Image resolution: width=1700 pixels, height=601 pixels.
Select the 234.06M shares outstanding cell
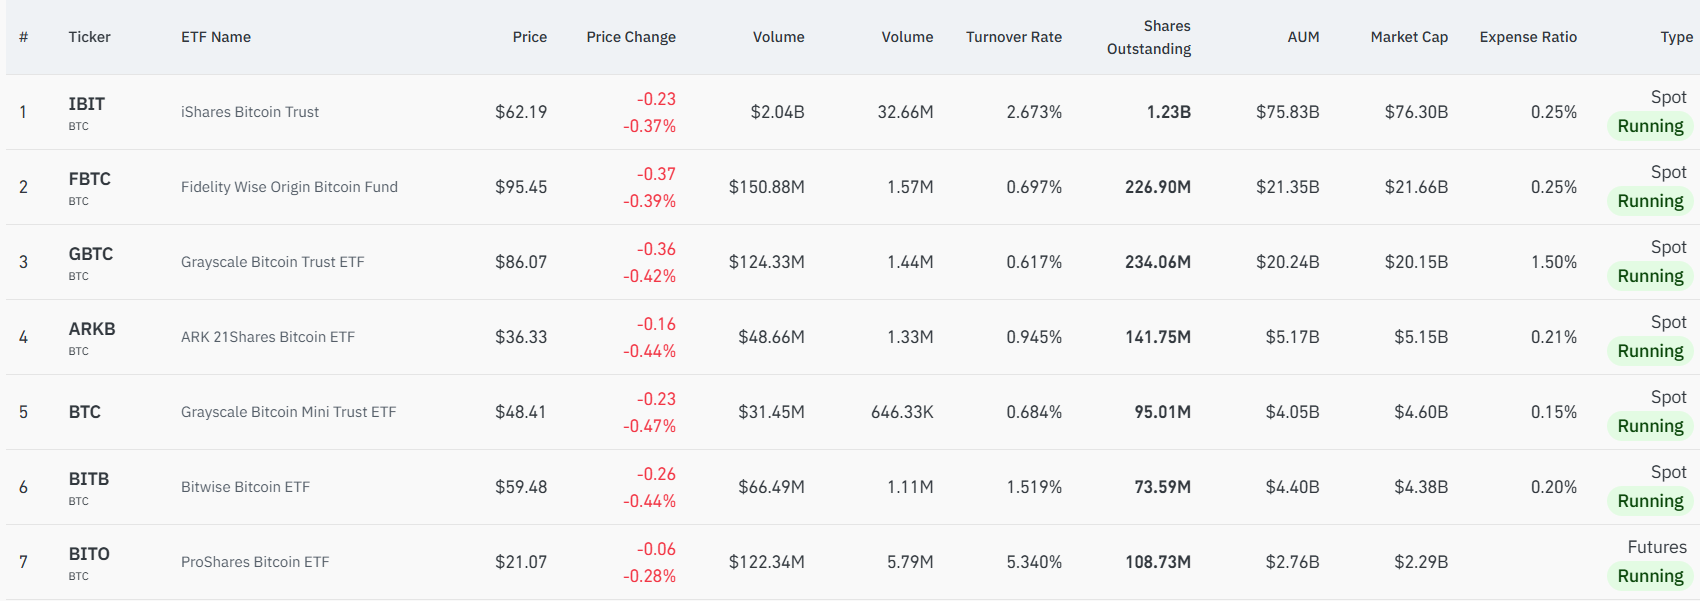click(1158, 262)
